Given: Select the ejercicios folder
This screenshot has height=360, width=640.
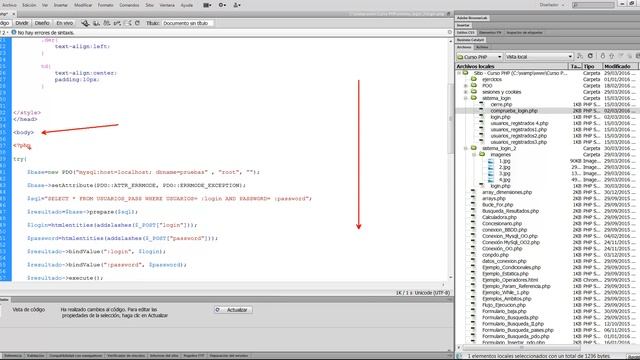Looking at the screenshot, I should 492,80.
